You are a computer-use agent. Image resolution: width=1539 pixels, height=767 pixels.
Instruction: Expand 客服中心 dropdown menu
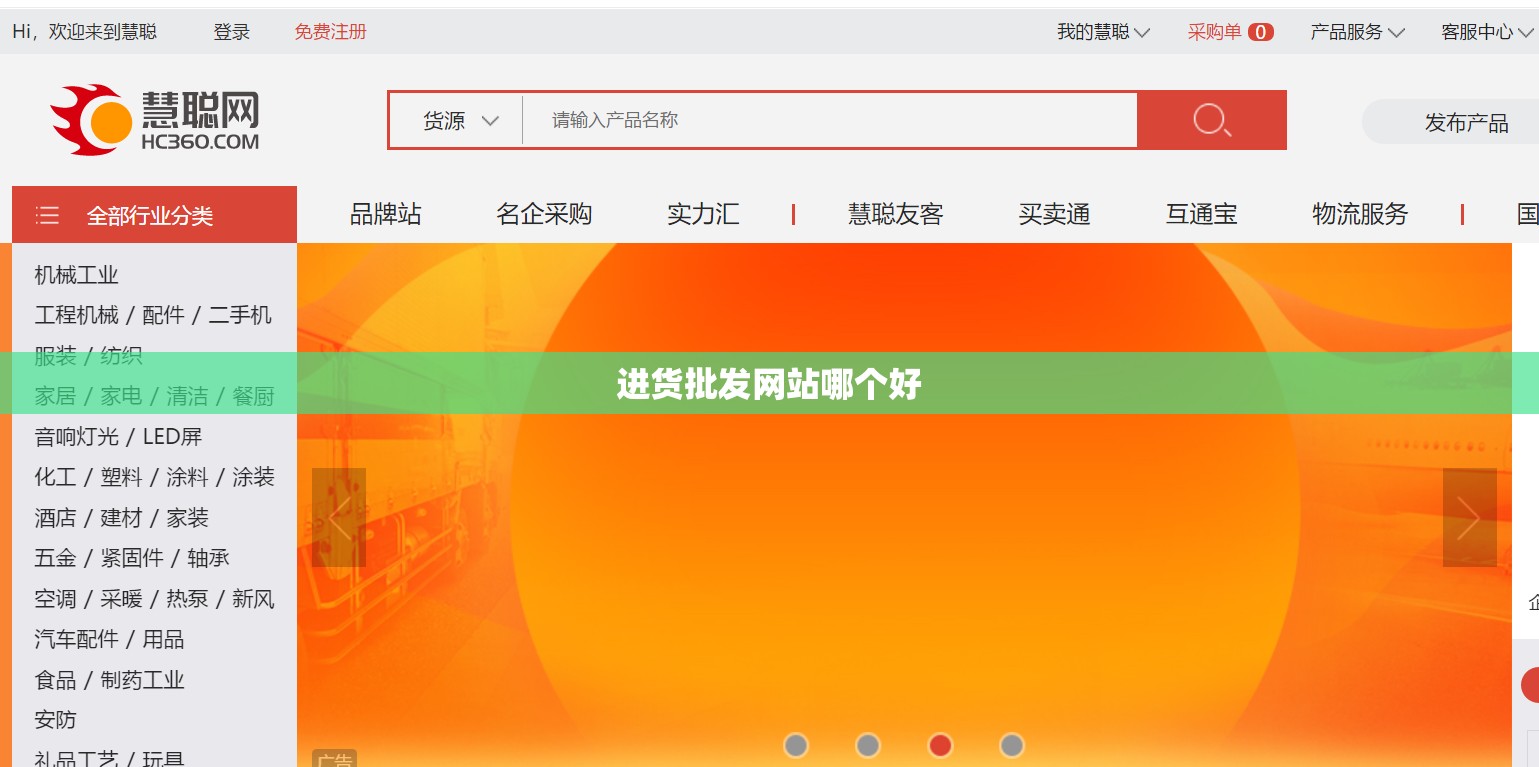pyautogui.click(x=1488, y=32)
